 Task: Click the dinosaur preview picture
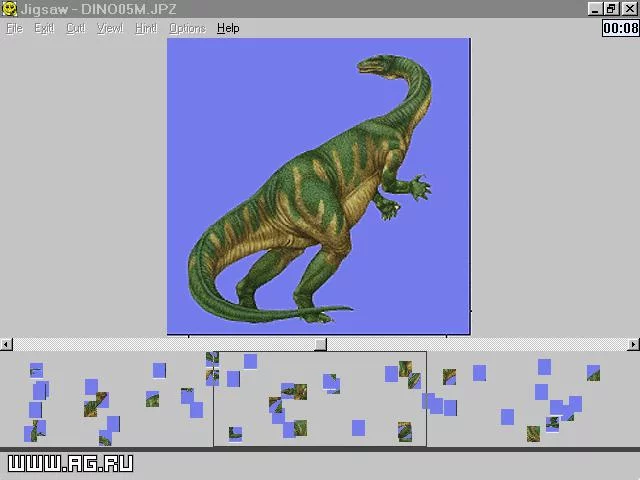pos(318,186)
